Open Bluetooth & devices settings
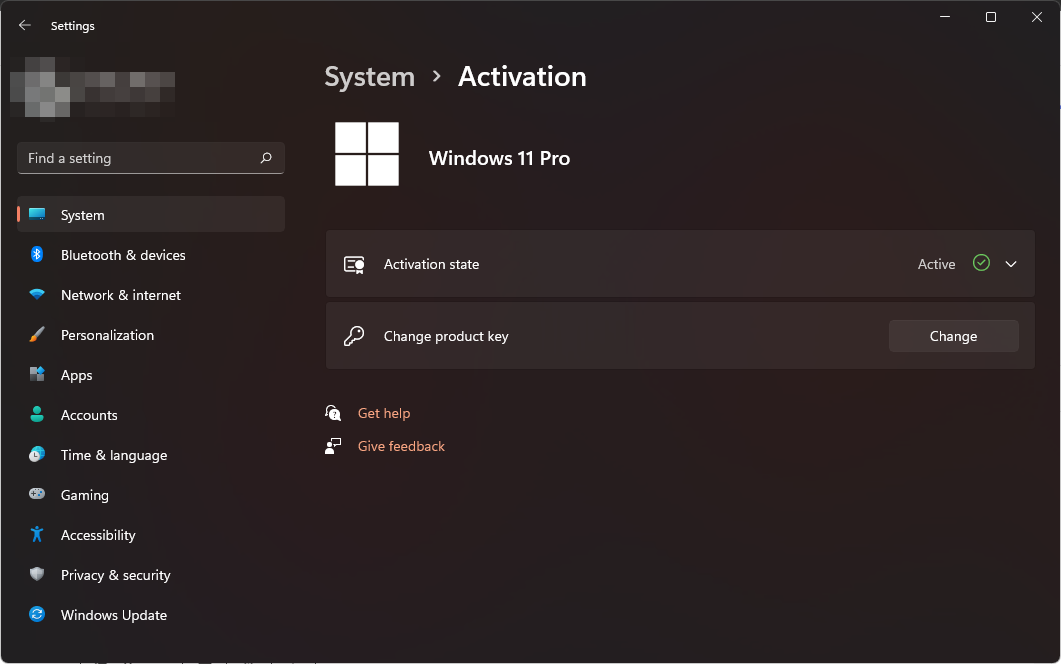The image size is (1061, 664). pos(150,254)
